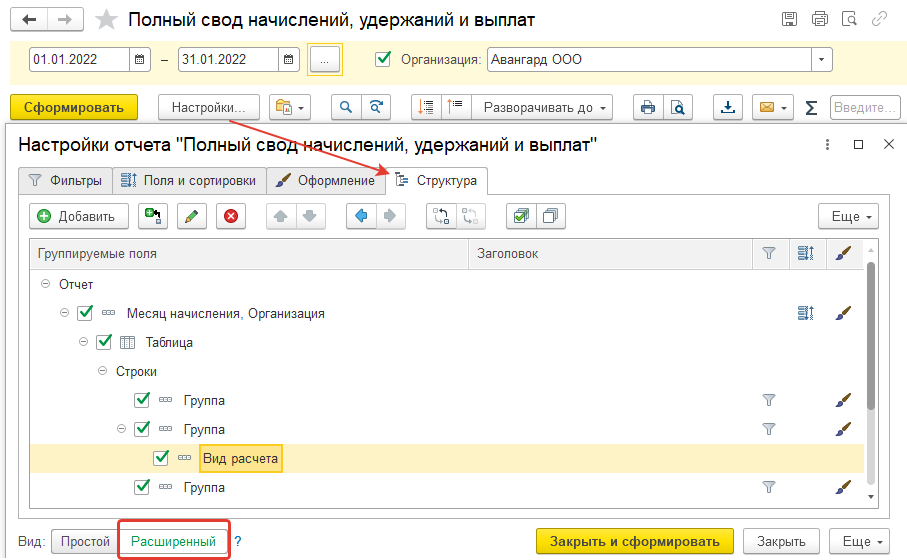
Task: Click the printer icon in top-right header
Action: pyautogui.click(x=820, y=19)
